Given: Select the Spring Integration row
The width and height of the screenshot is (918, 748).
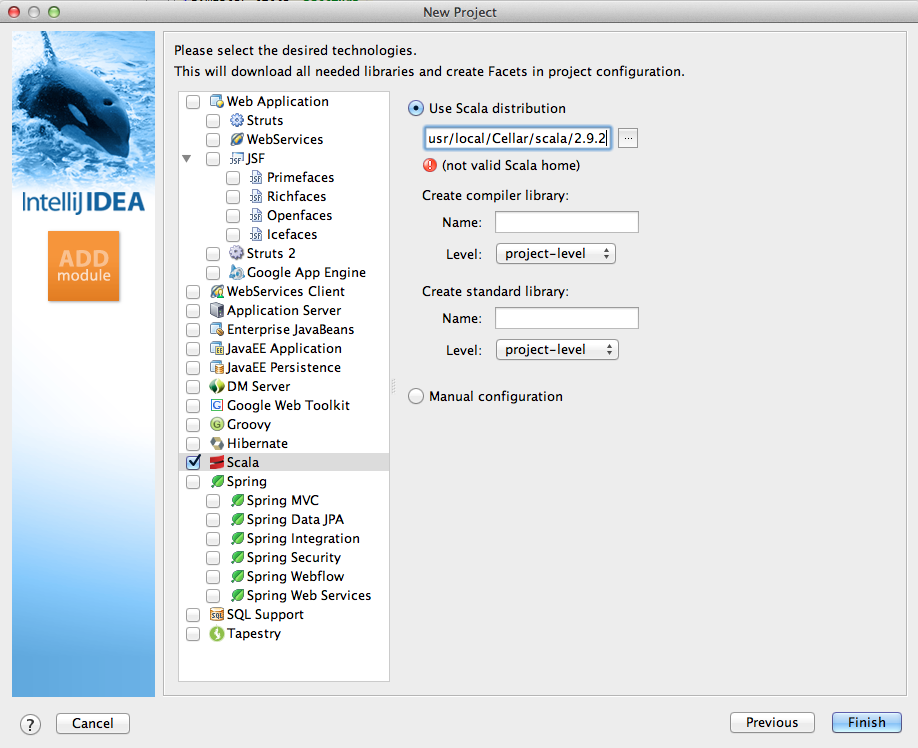Looking at the screenshot, I should click(284, 538).
